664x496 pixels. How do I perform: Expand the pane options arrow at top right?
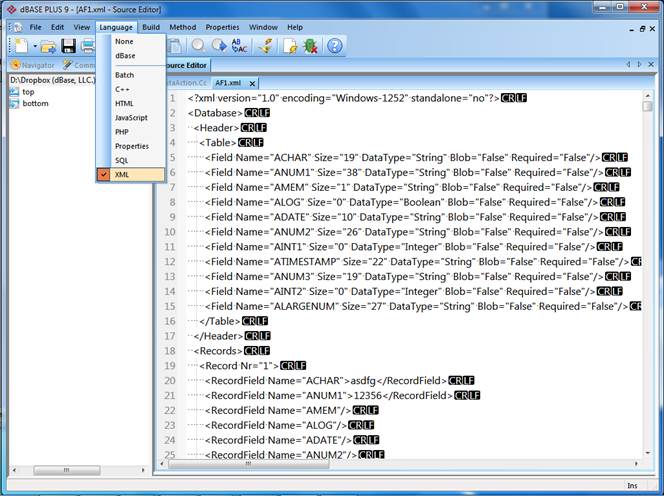[639, 64]
